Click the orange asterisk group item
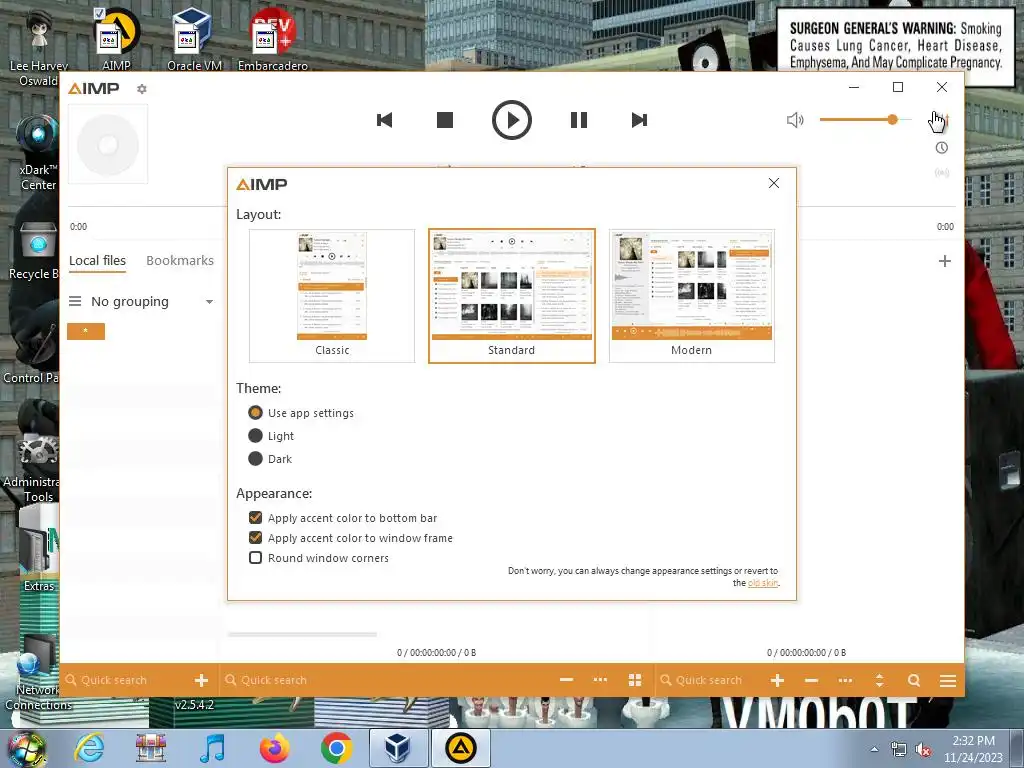The image size is (1024, 768). [86, 331]
